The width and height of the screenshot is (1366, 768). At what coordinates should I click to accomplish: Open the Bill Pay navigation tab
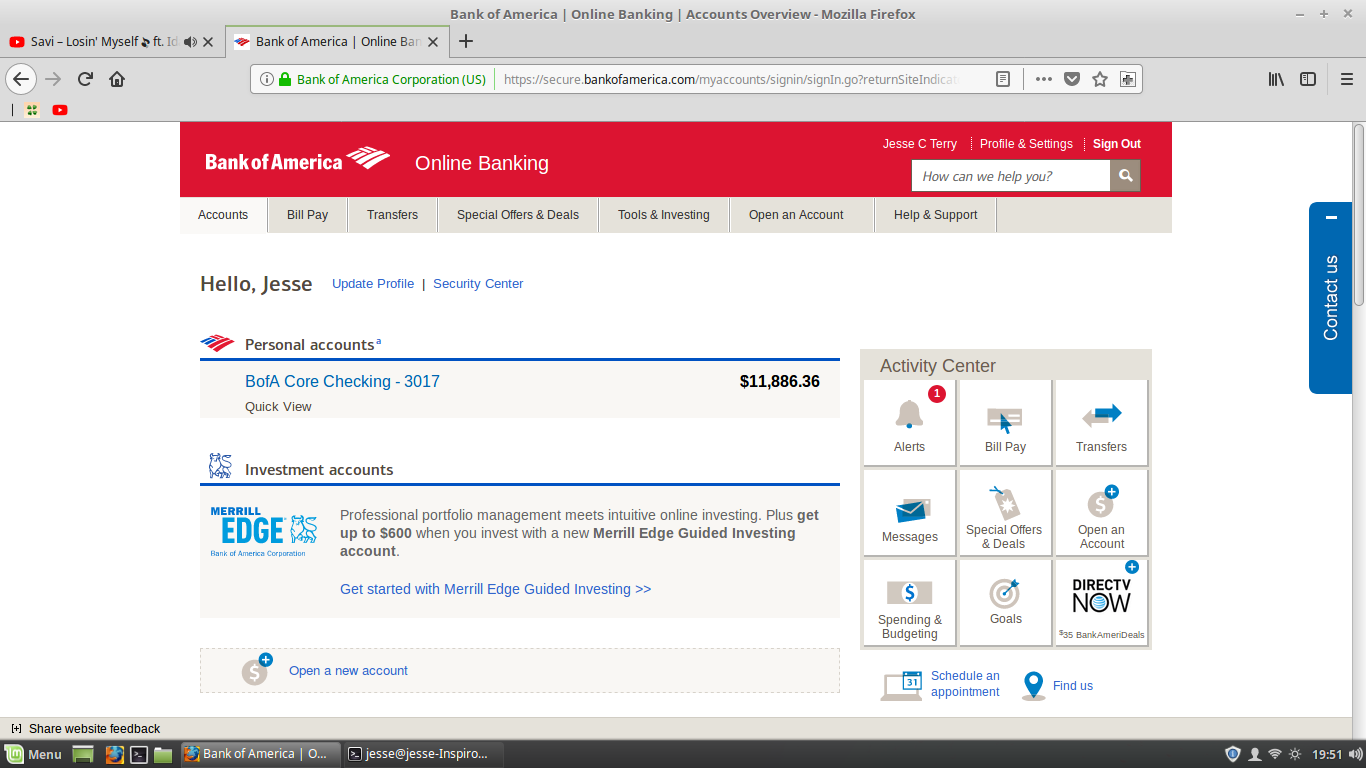point(307,215)
